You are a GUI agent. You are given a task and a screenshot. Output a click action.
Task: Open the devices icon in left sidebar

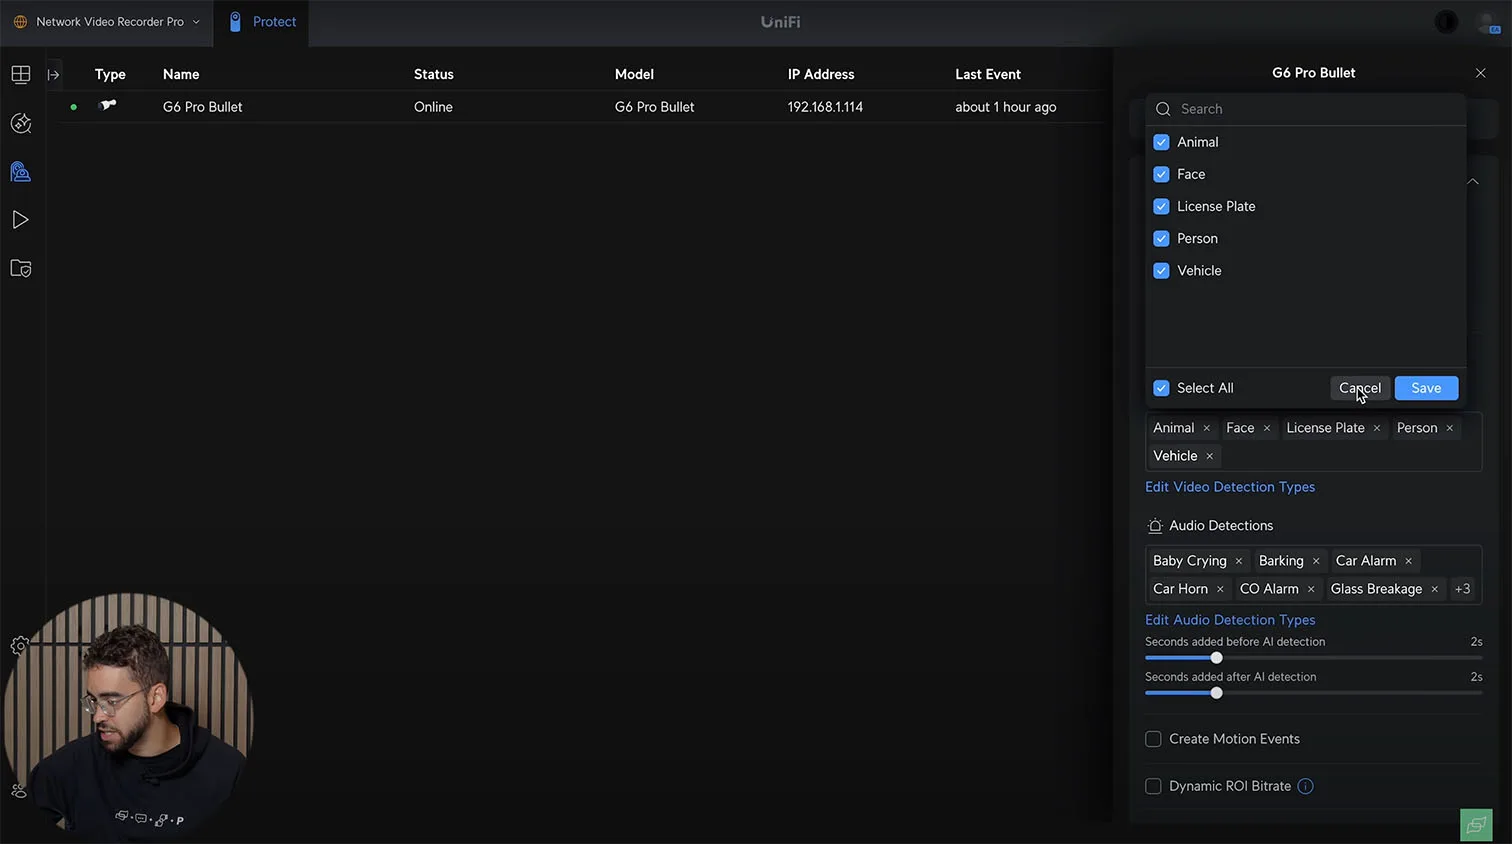point(21,172)
